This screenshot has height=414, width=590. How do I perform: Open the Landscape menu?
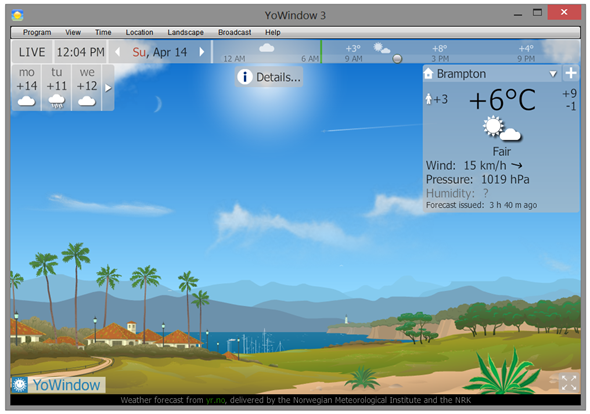186,32
